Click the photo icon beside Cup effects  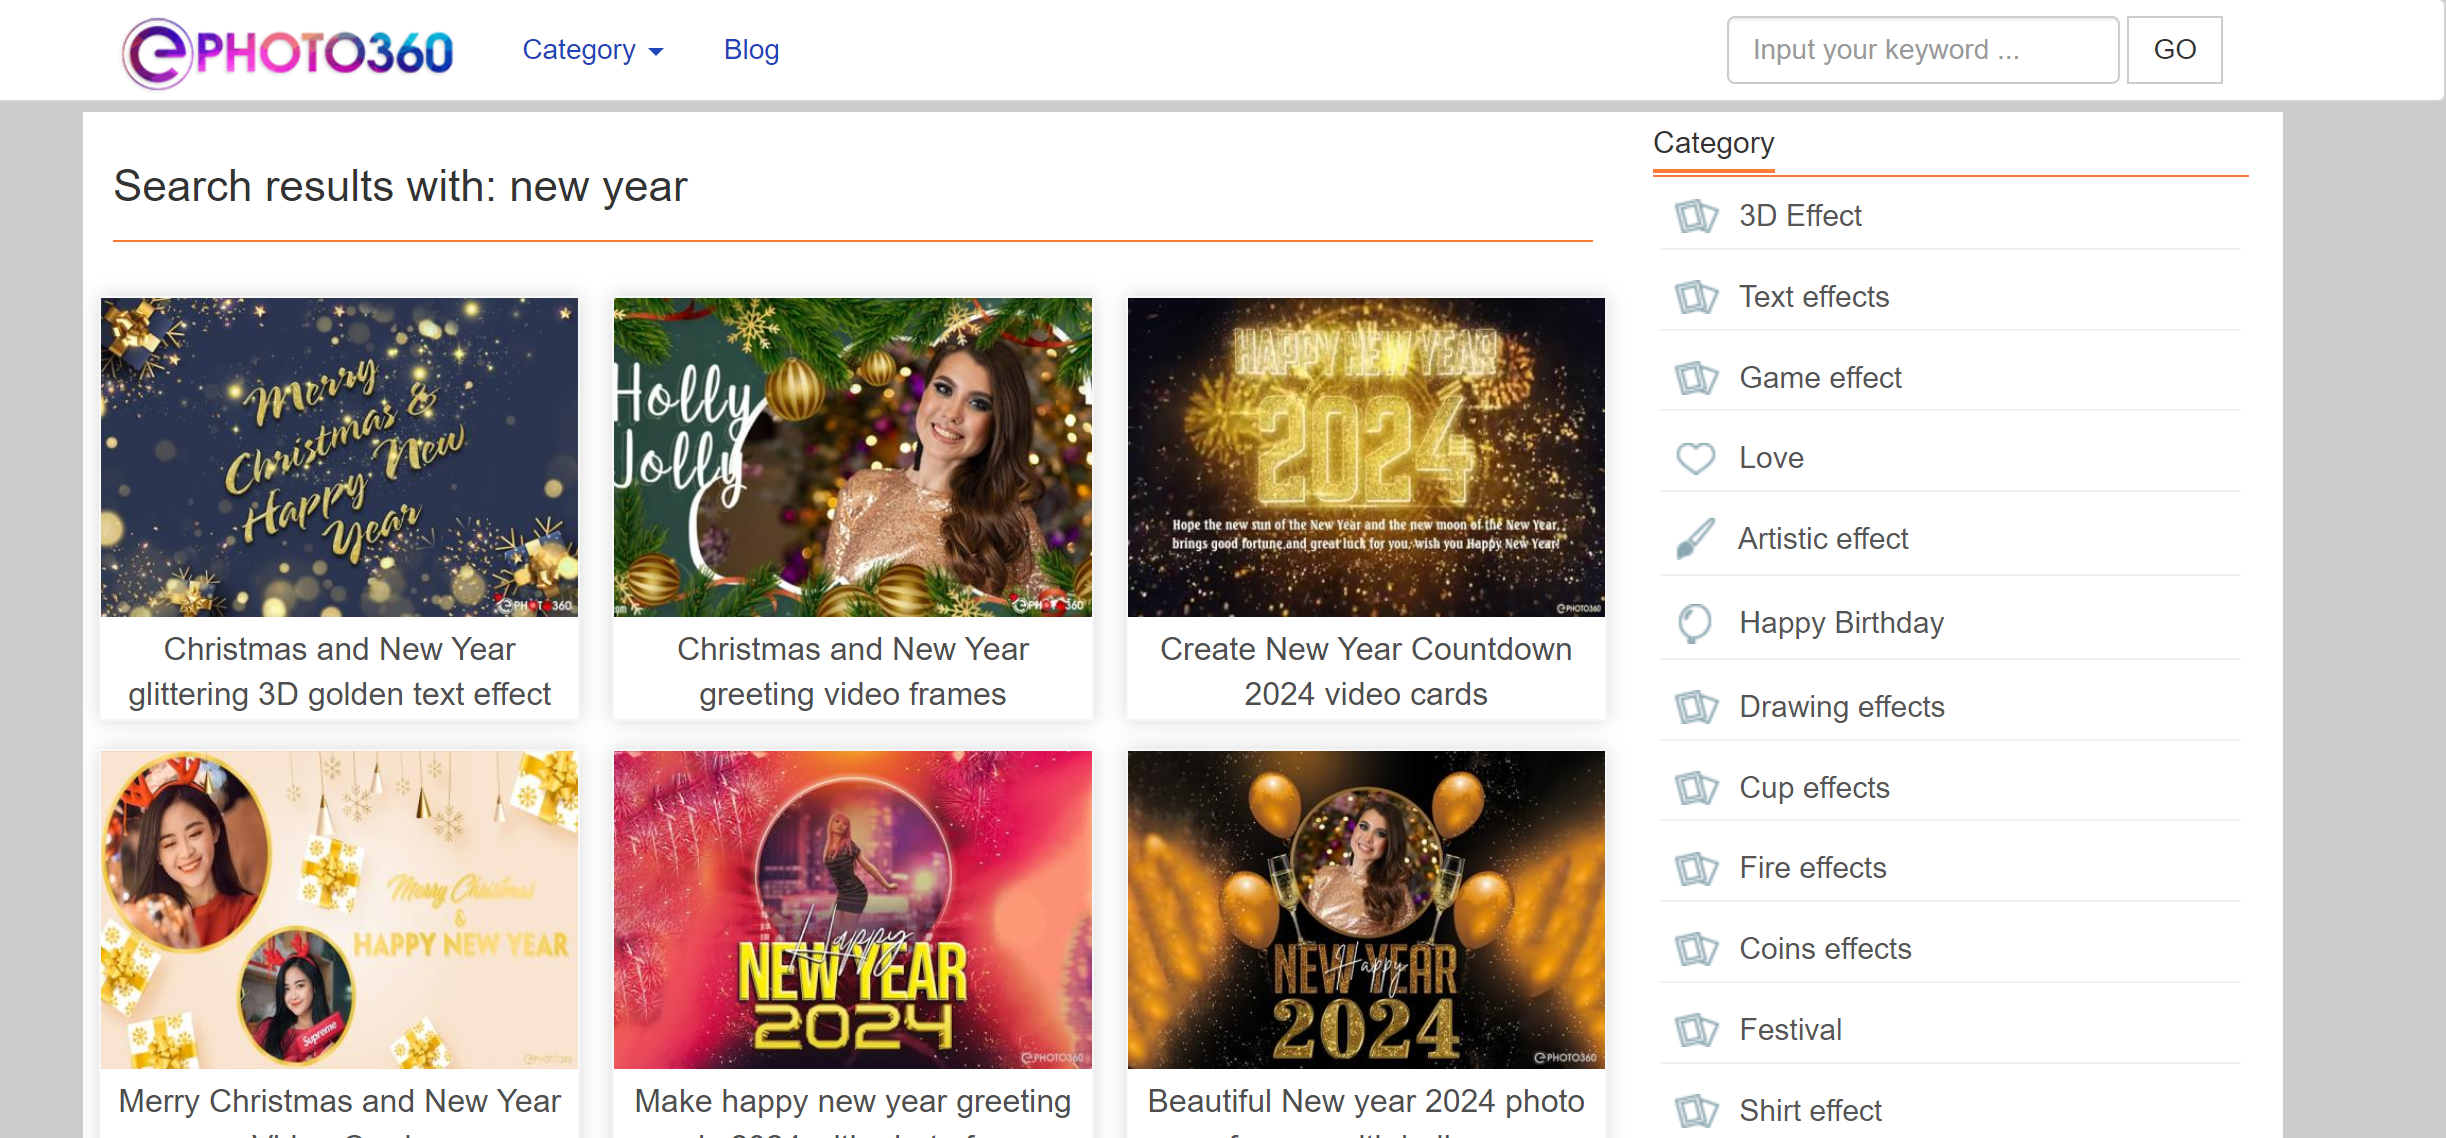(1696, 788)
